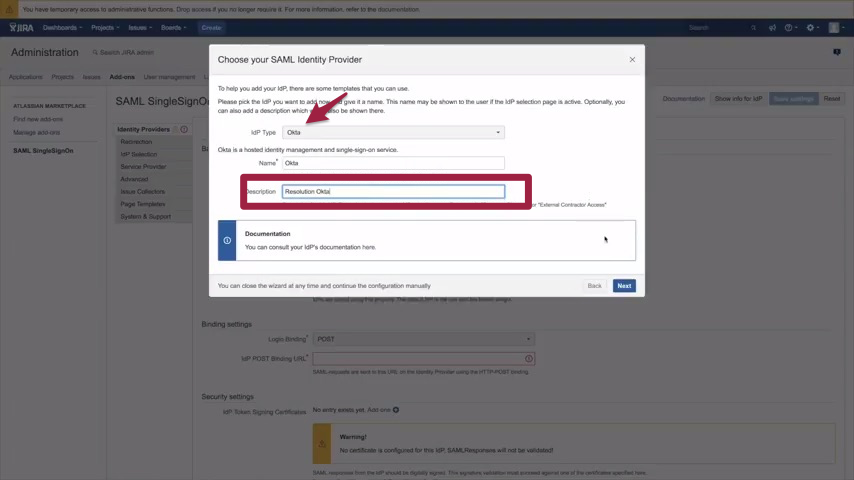Screen dimensions: 854x480
Task: Edit the Name field containing Okta
Action: click(393, 163)
